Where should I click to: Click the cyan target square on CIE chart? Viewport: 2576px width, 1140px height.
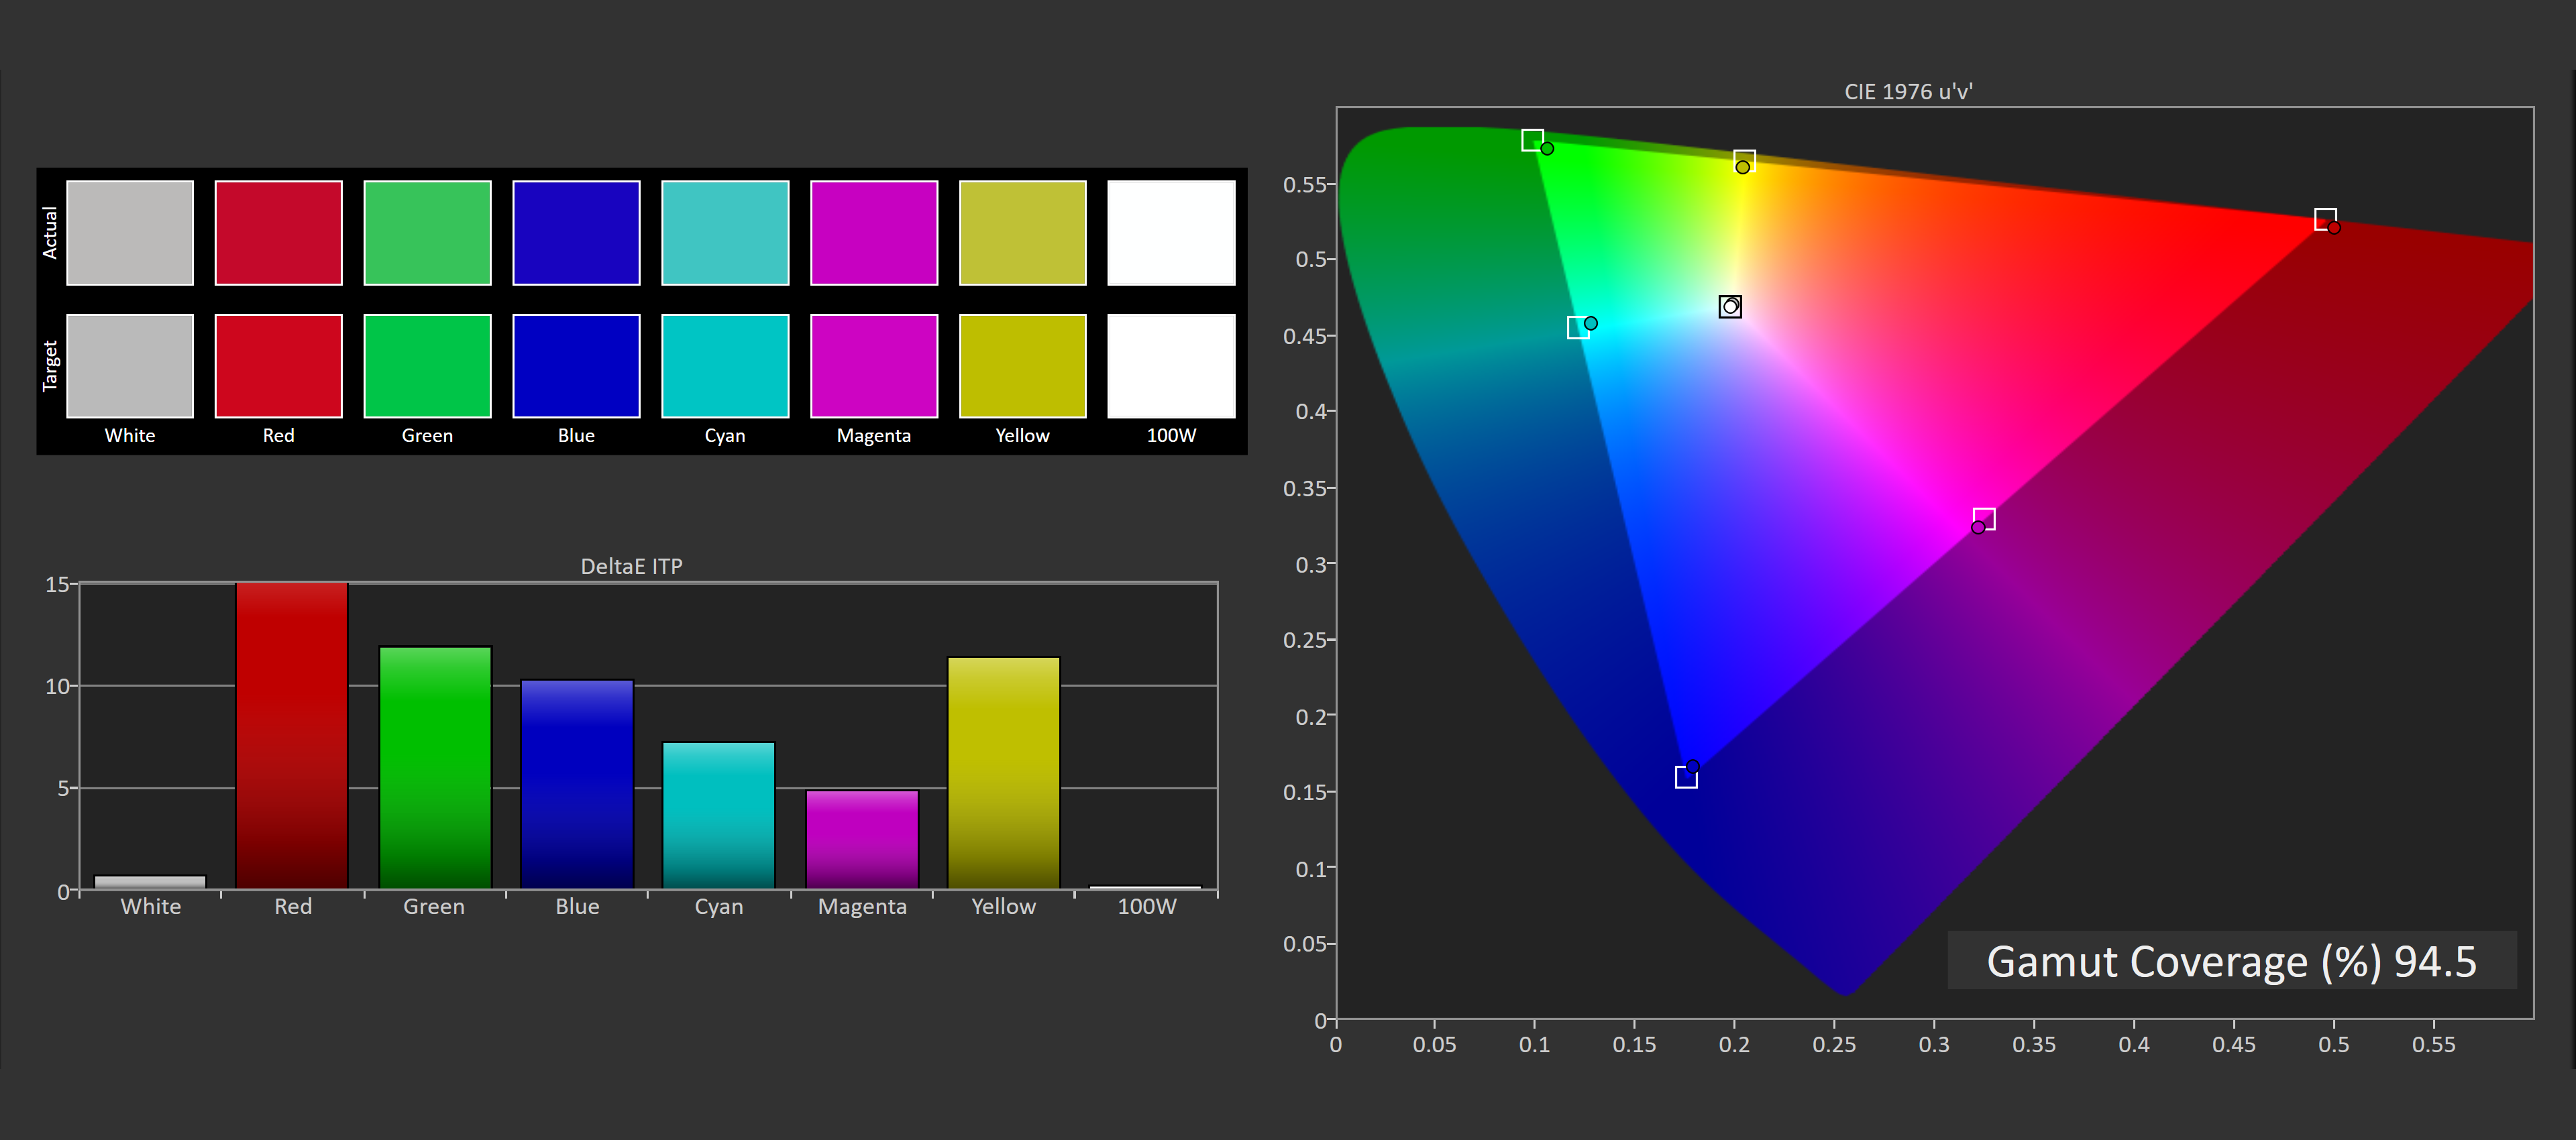click(1578, 328)
